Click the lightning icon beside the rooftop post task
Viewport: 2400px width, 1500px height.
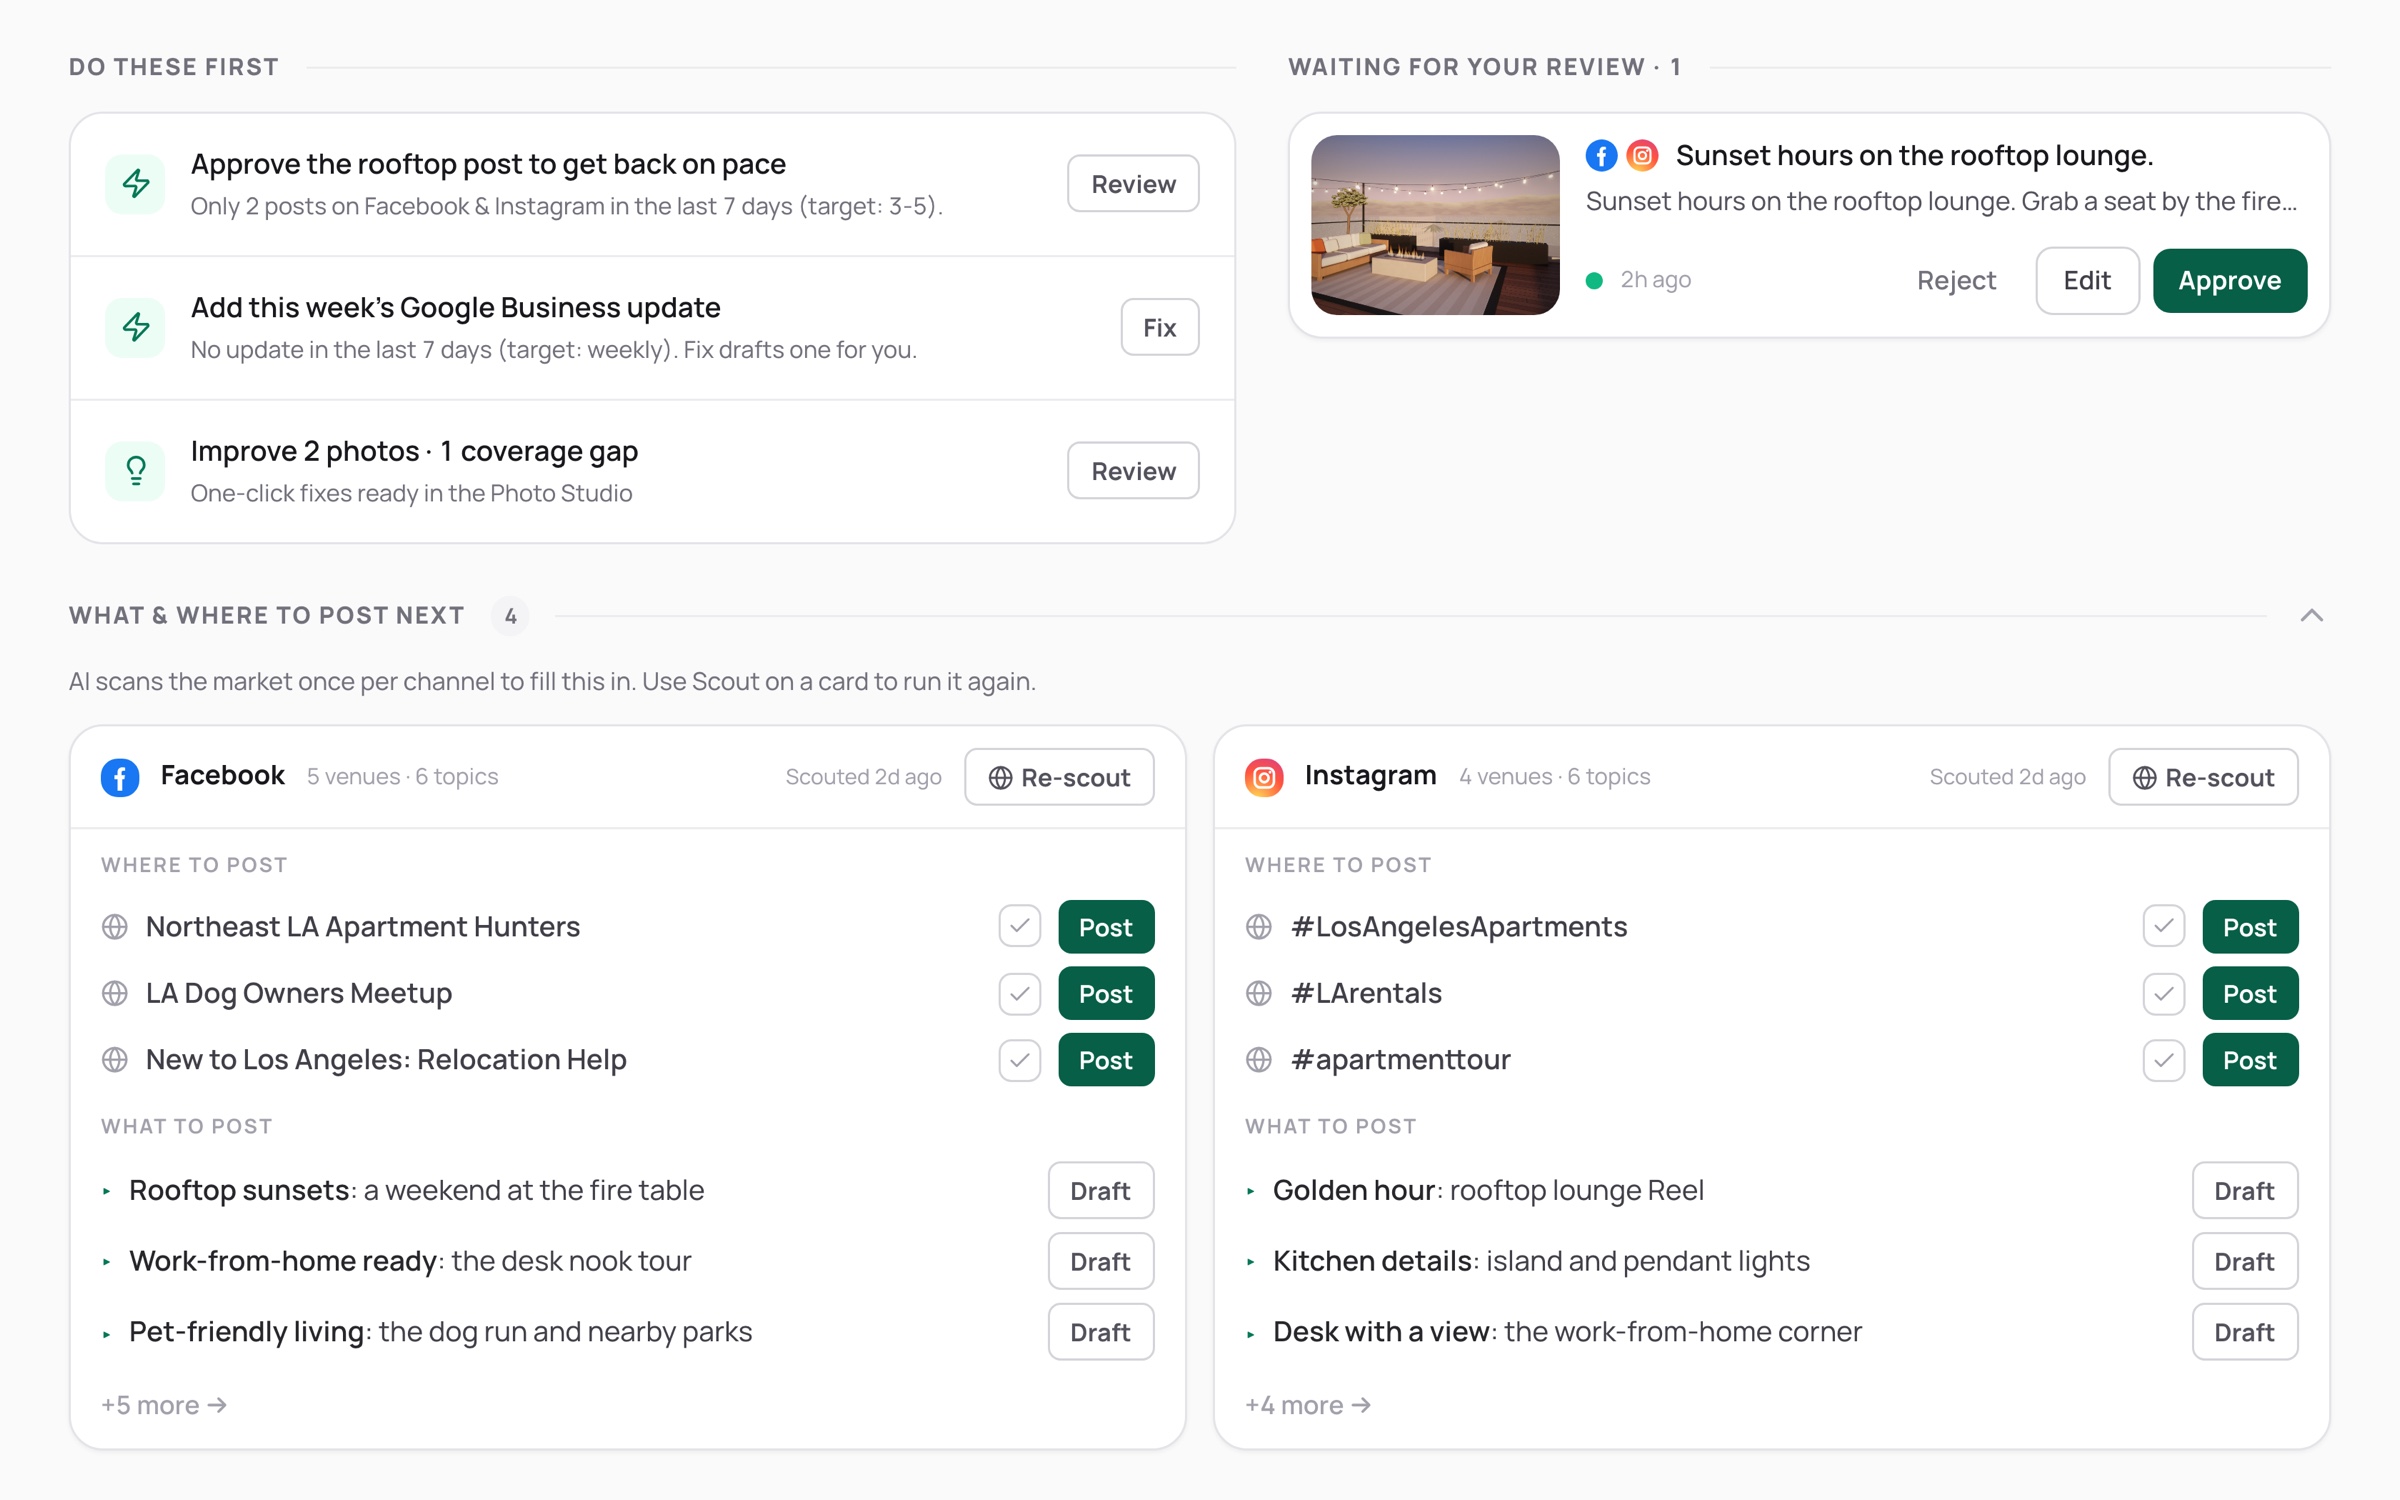click(x=136, y=184)
